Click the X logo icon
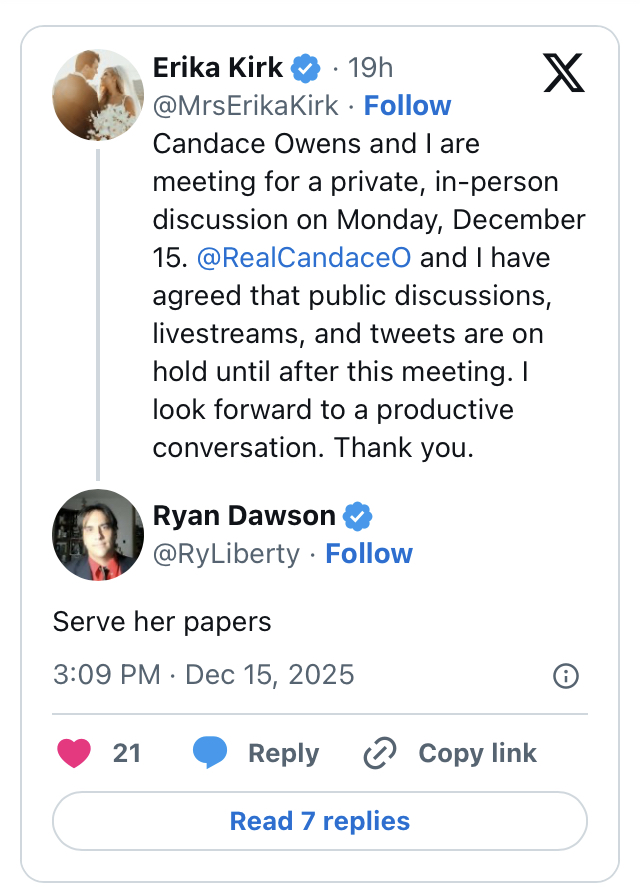The height and width of the screenshot is (896, 640). (x=564, y=72)
